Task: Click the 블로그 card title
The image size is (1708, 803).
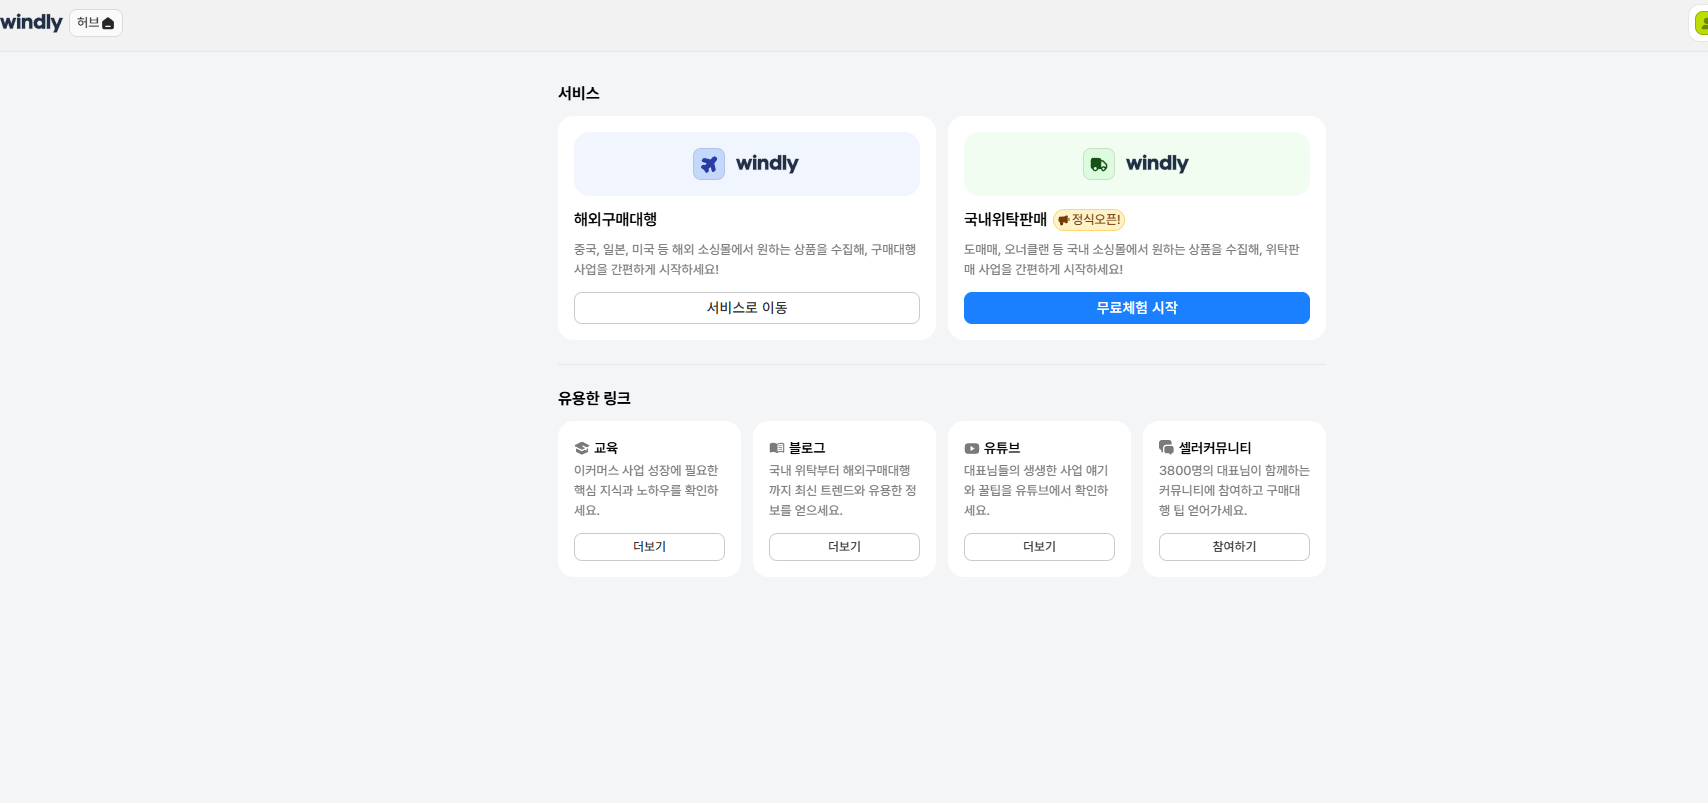Action: pyautogui.click(x=807, y=448)
